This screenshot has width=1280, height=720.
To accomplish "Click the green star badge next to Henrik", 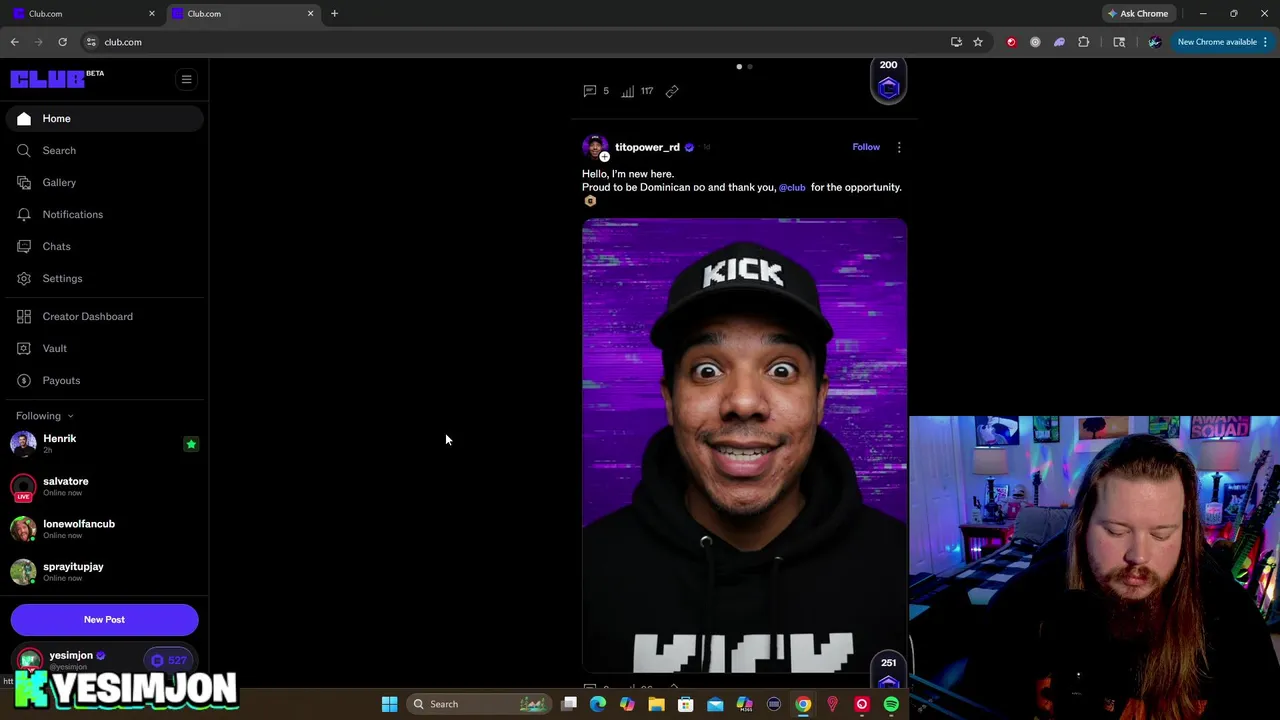I will pos(191,444).
